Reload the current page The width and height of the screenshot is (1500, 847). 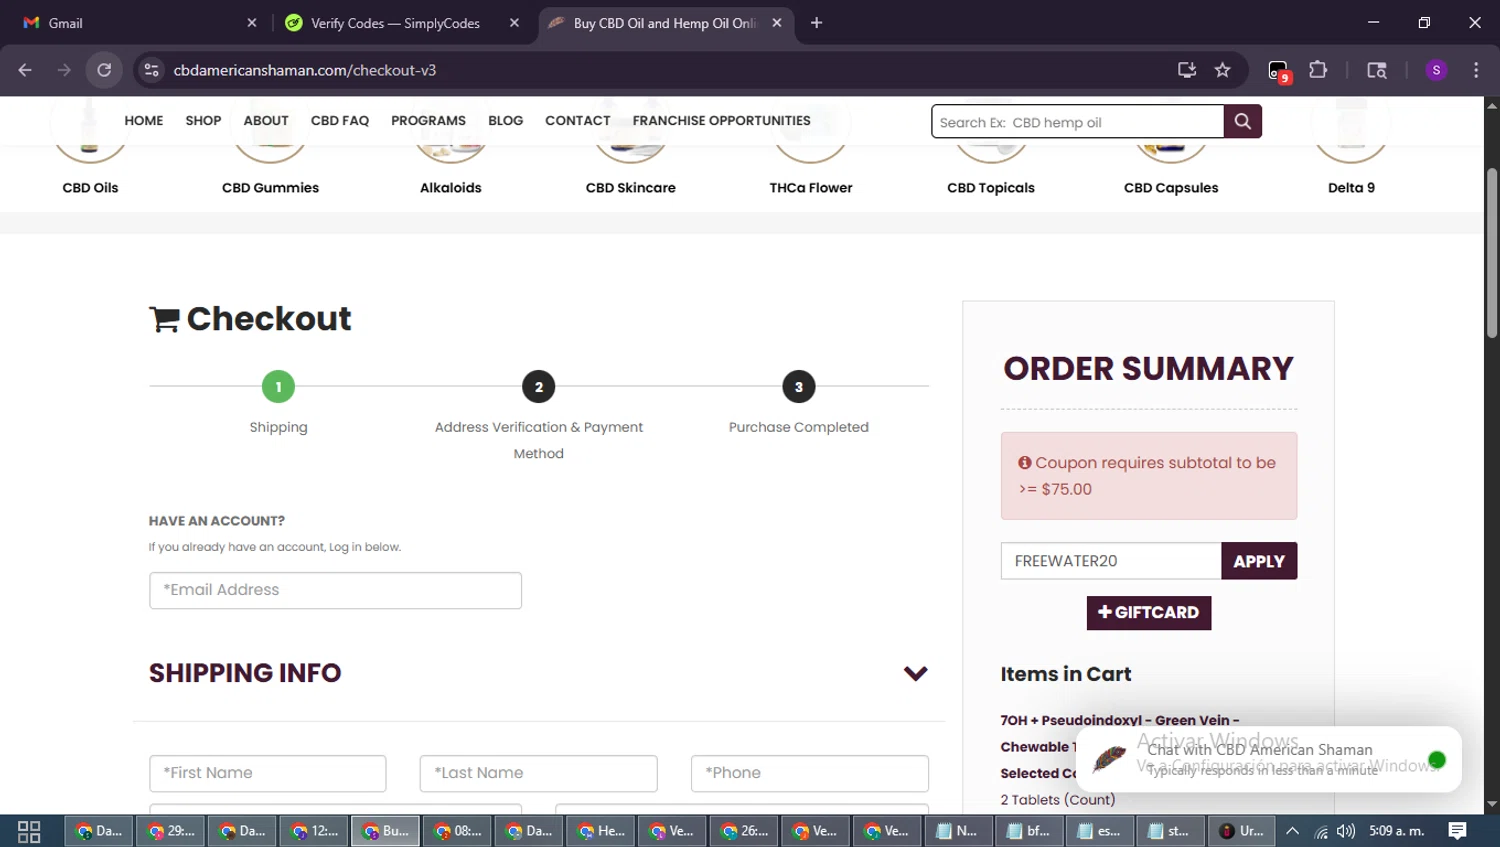pos(104,70)
